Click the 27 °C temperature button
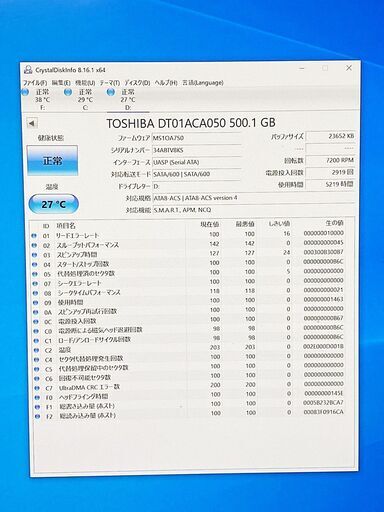This screenshot has height=512, width=384. (x=54, y=204)
